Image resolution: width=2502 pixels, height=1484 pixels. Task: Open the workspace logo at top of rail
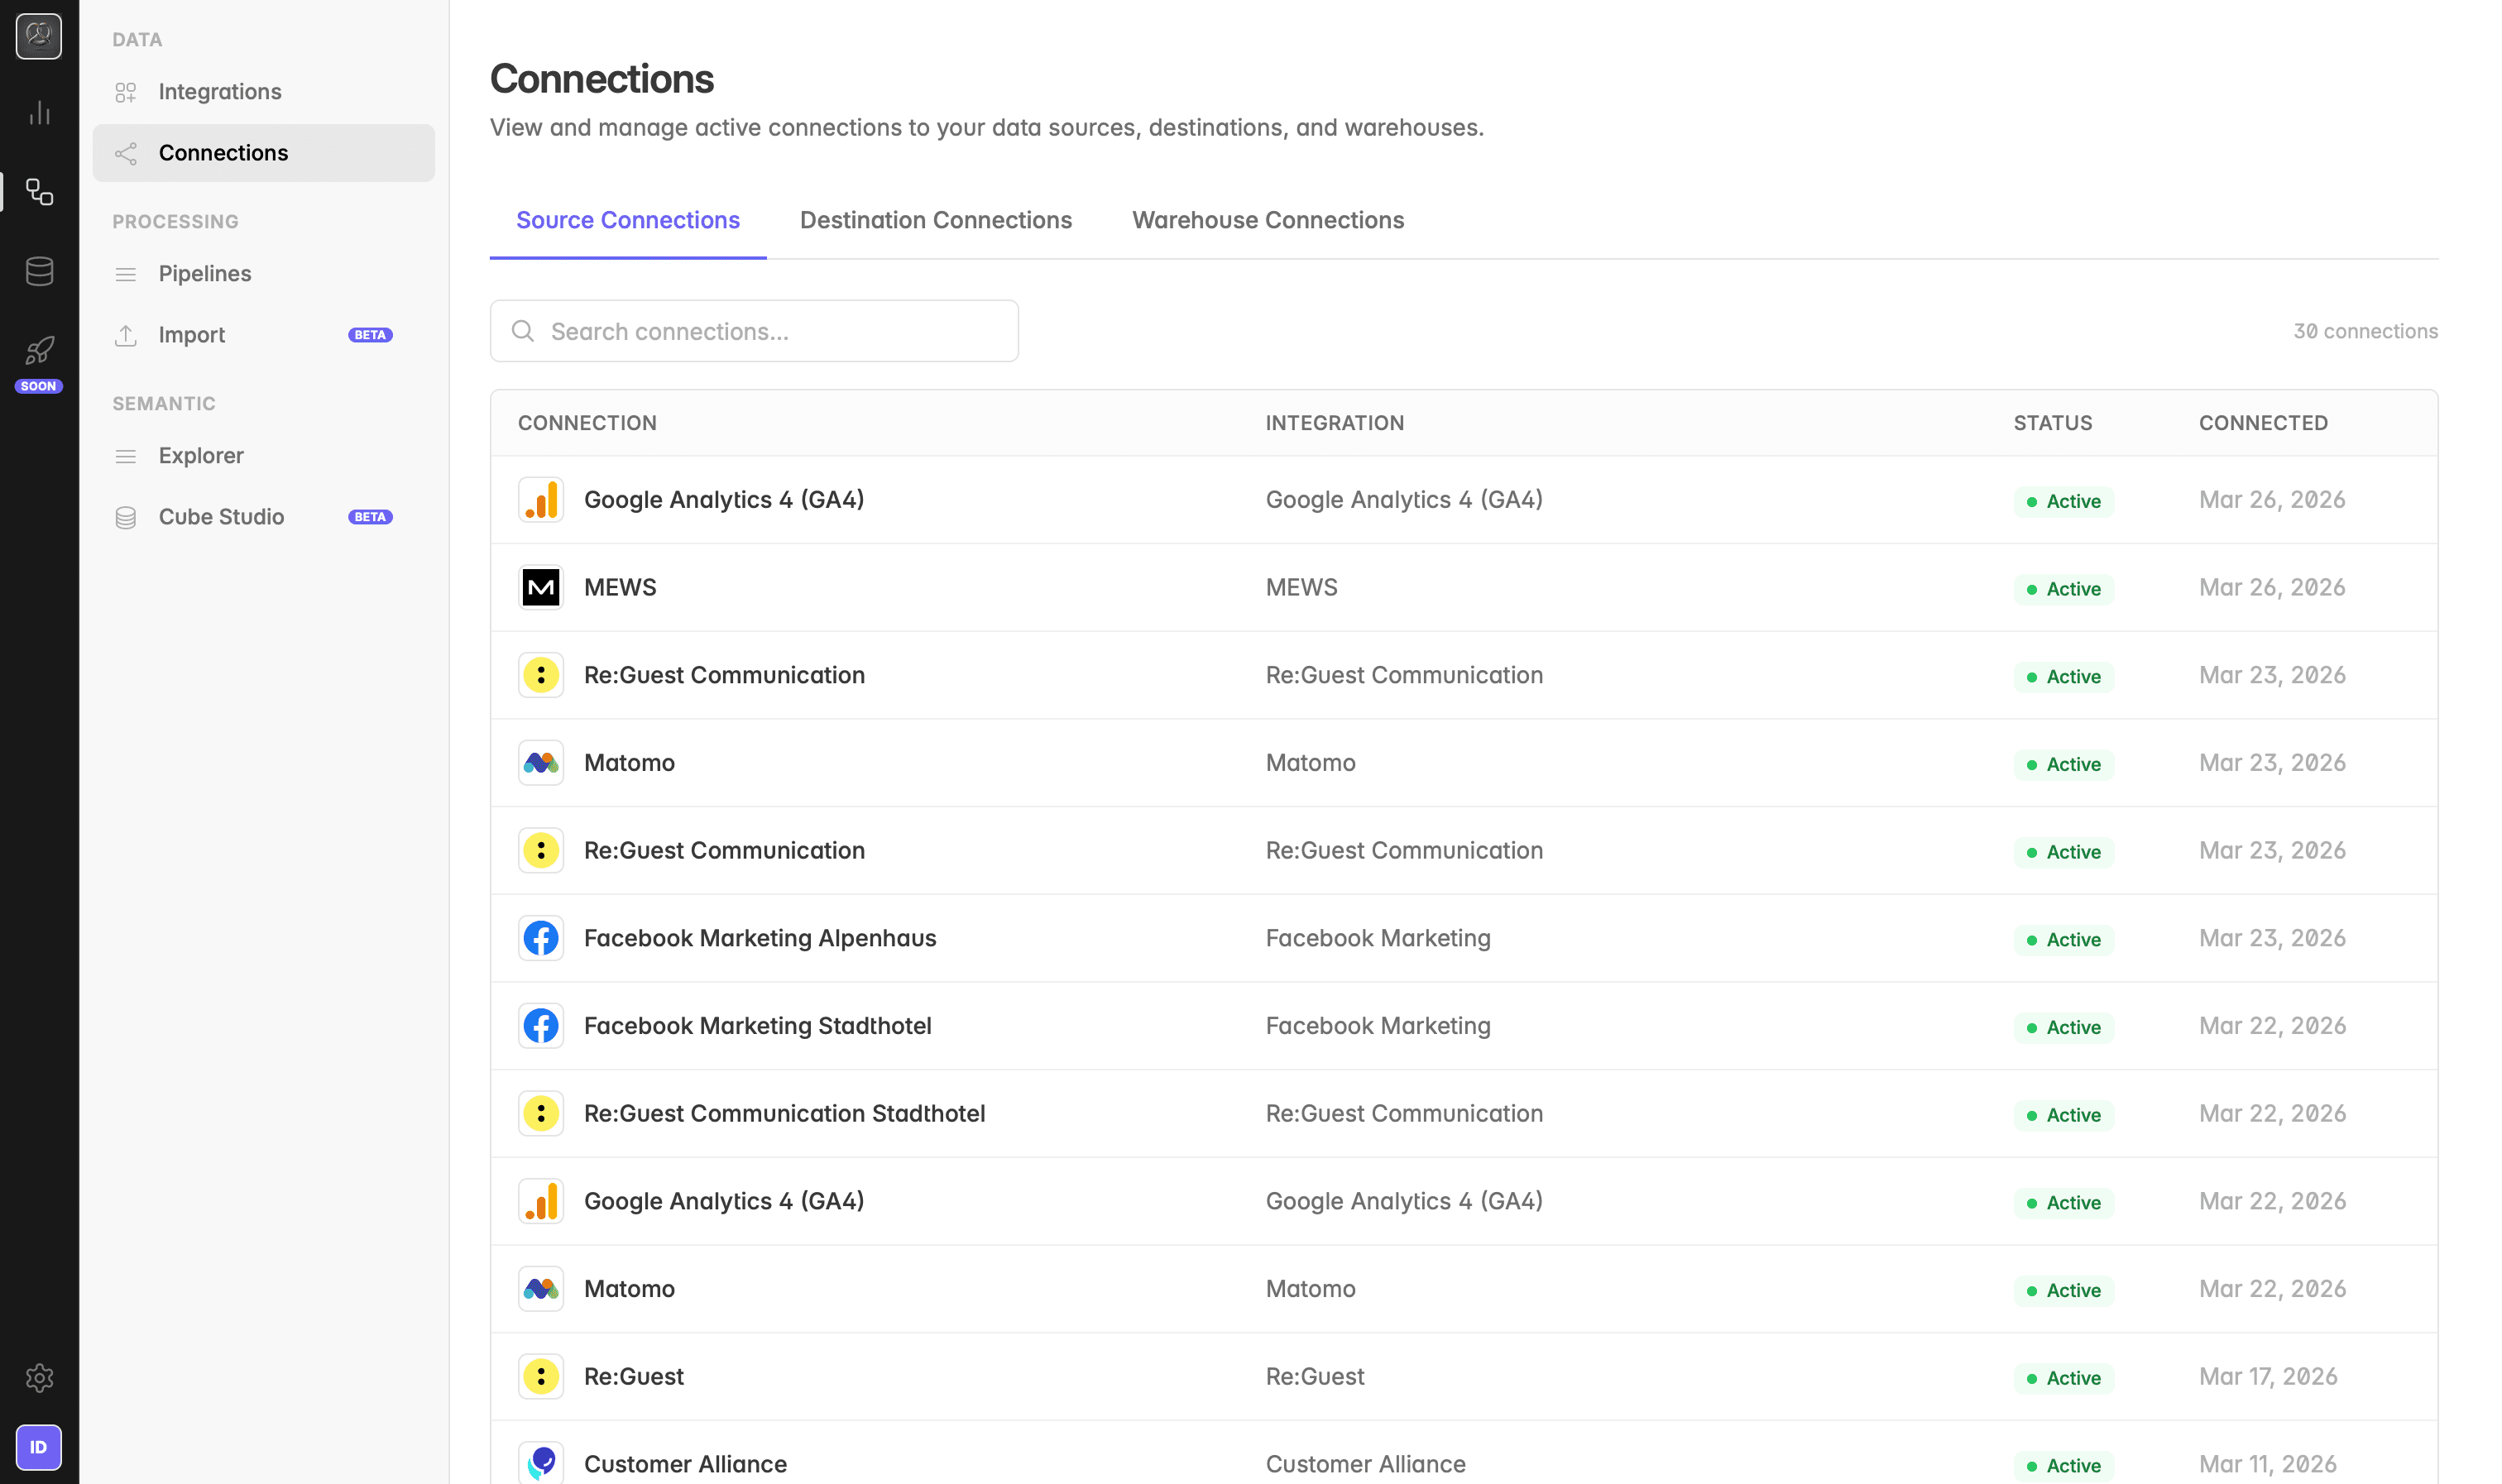click(x=39, y=37)
